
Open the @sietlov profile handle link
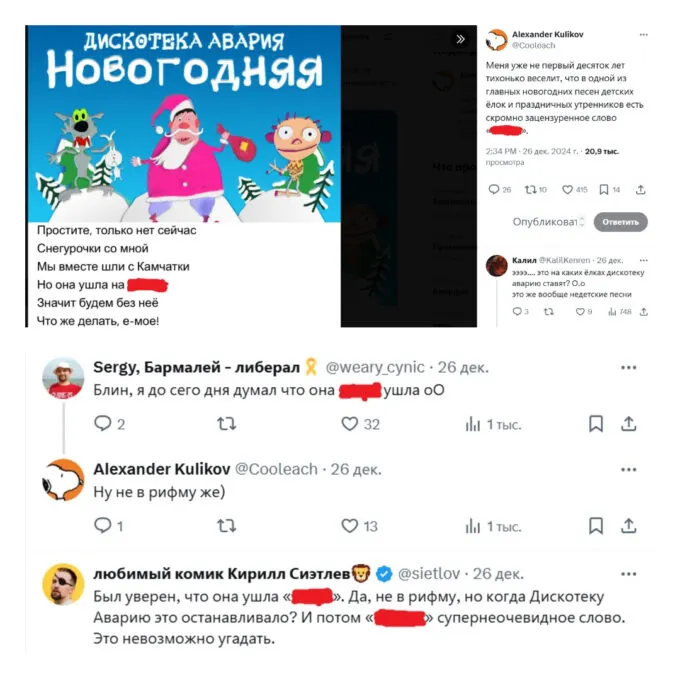pyautogui.click(x=429, y=573)
